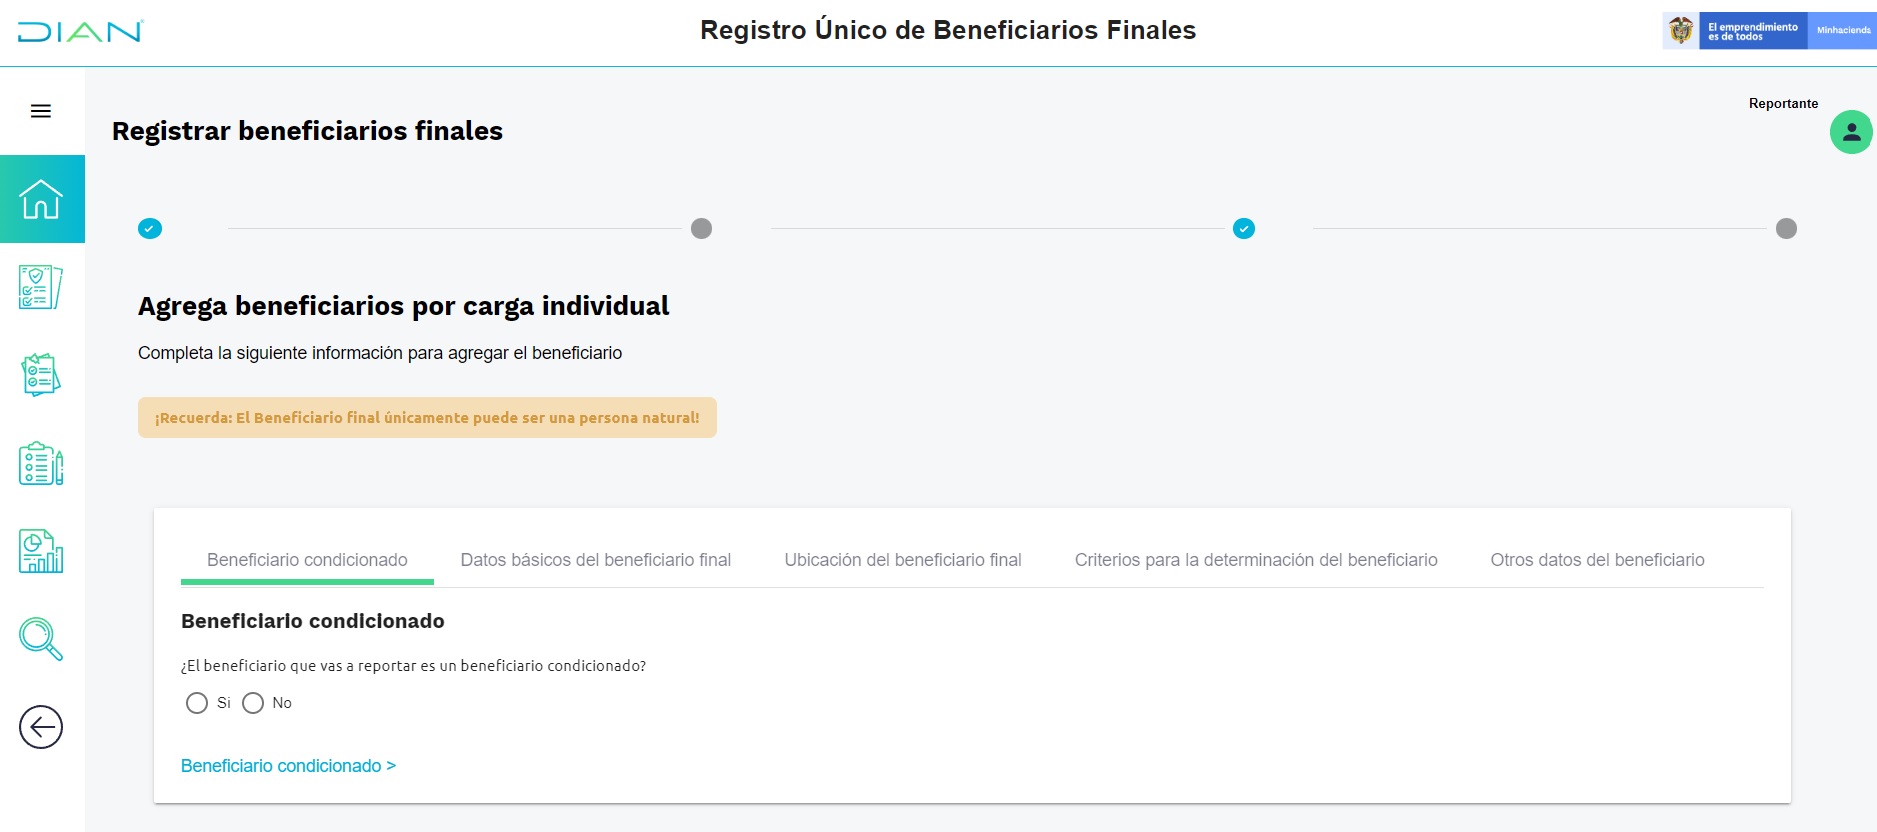1877x832 pixels.
Task: Open the hamburger menu icon
Action: click(x=41, y=111)
